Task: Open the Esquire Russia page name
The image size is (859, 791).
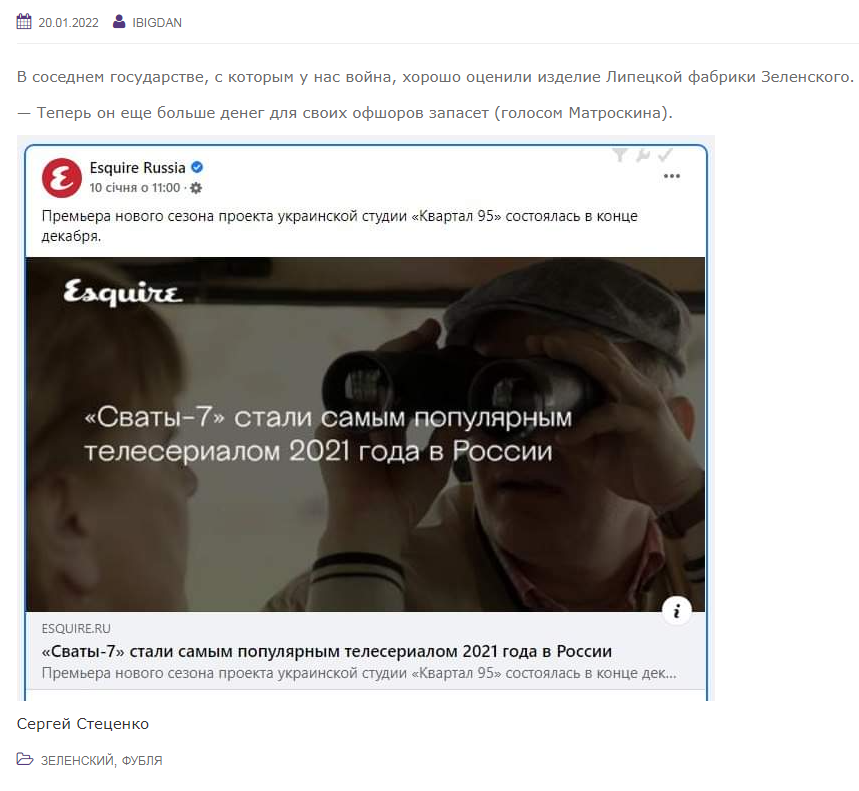Action: (x=138, y=168)
